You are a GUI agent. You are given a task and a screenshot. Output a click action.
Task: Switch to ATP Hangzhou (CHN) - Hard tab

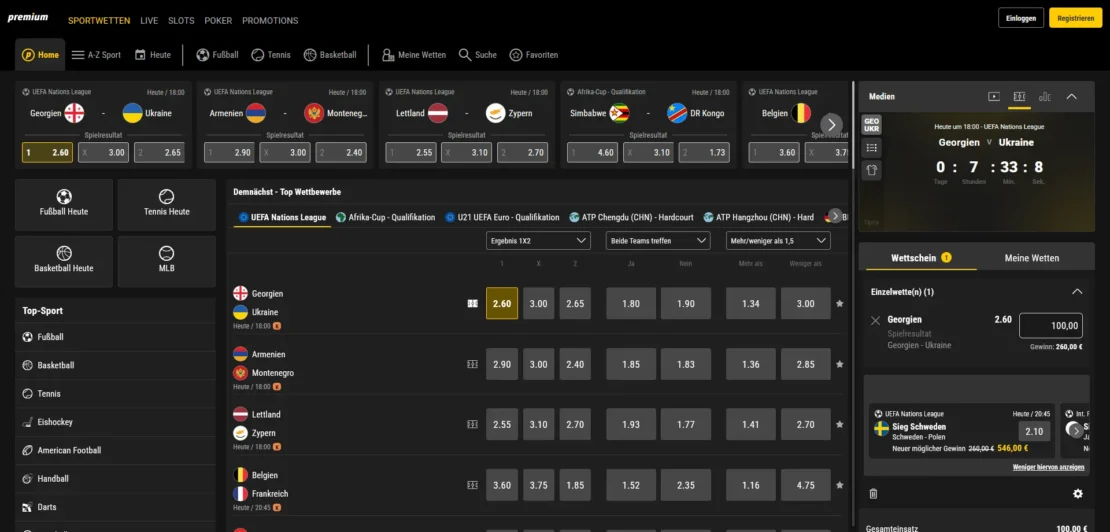[759, 217]
